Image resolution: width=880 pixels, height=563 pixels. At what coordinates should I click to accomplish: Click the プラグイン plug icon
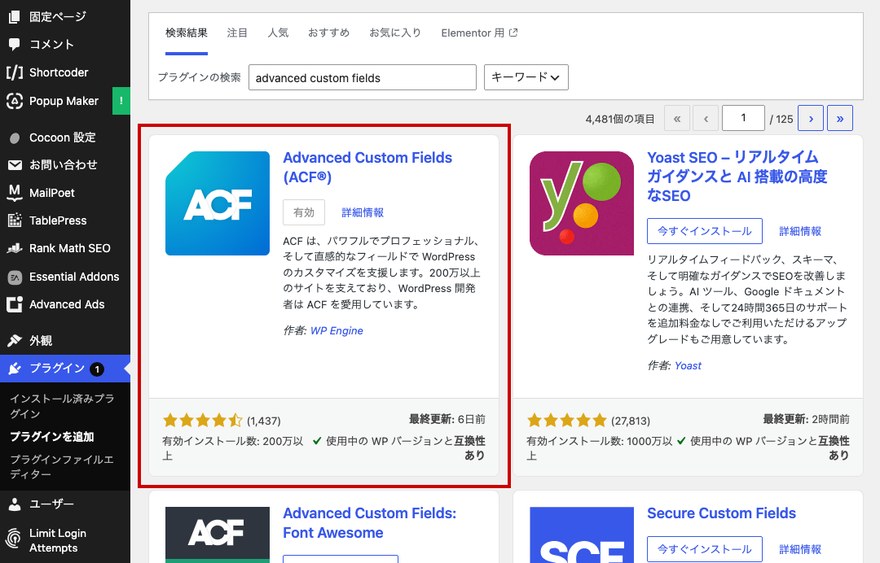15,368
